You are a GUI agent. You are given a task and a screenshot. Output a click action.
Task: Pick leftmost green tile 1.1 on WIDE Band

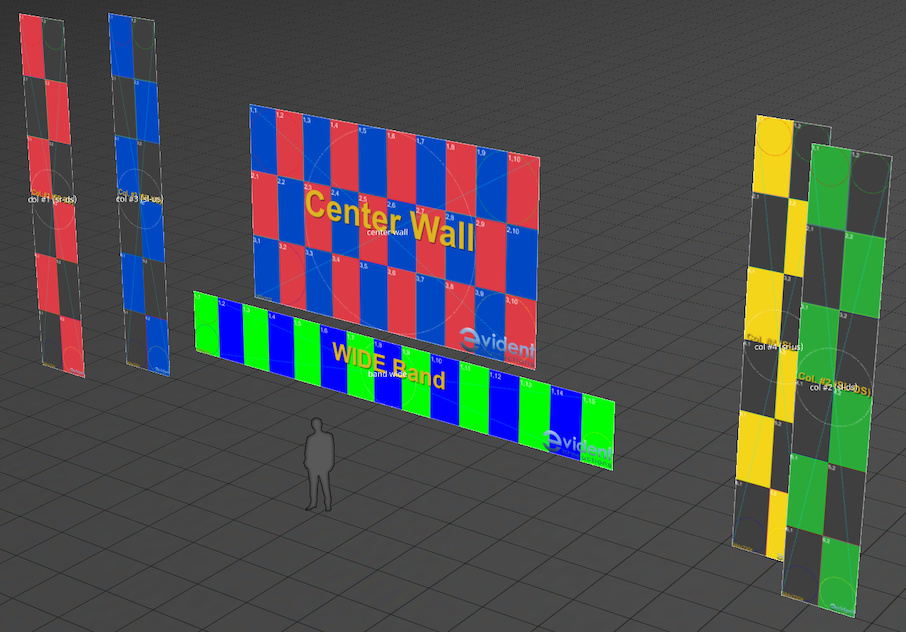pos(205,322)
